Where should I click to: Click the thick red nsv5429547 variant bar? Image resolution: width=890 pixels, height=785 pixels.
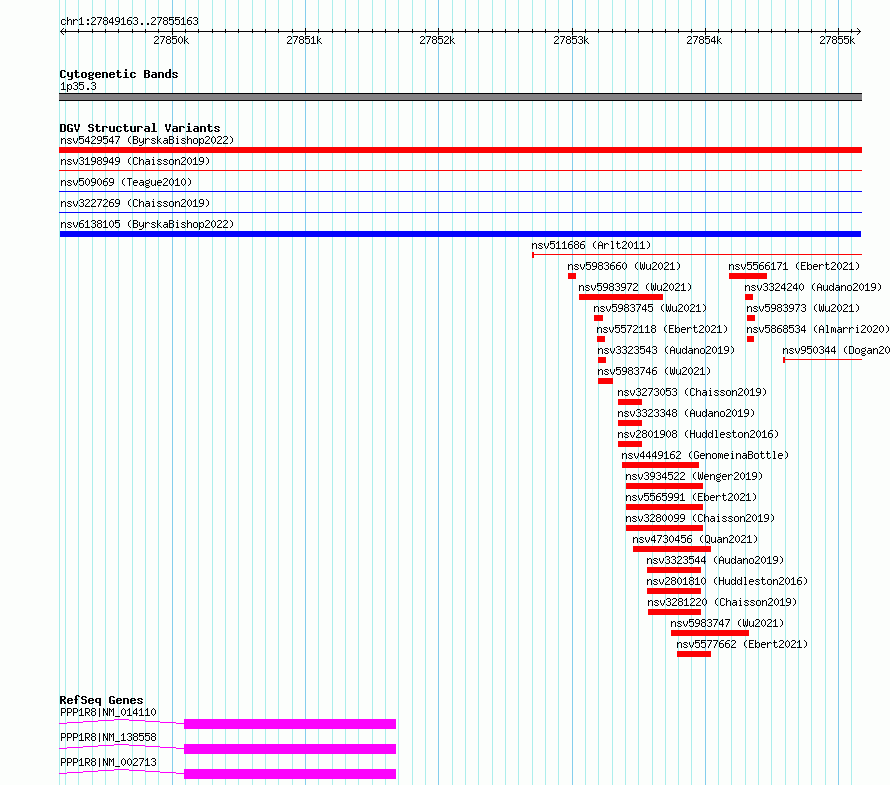[460, 150]
